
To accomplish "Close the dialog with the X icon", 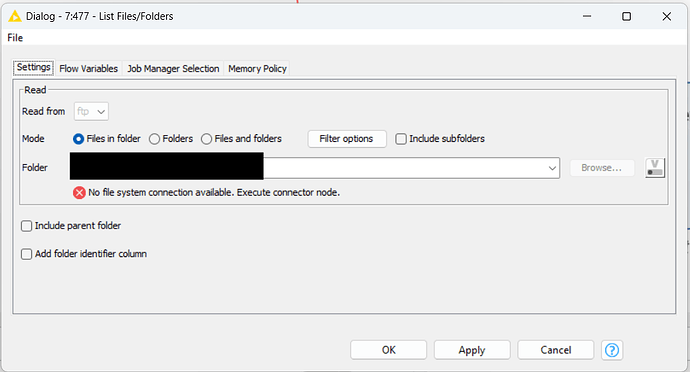I will click(x=666, y=16).
